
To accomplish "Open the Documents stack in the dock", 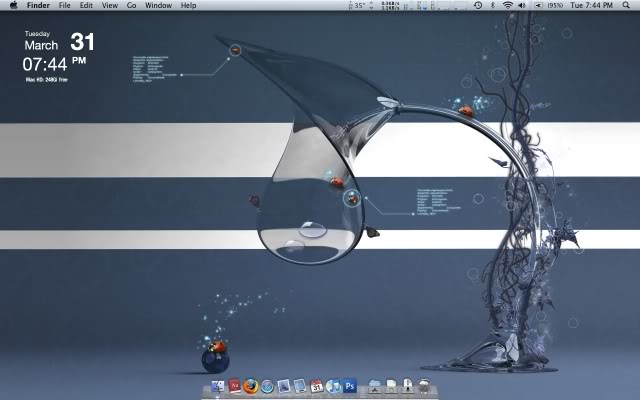I will (391, 386).
